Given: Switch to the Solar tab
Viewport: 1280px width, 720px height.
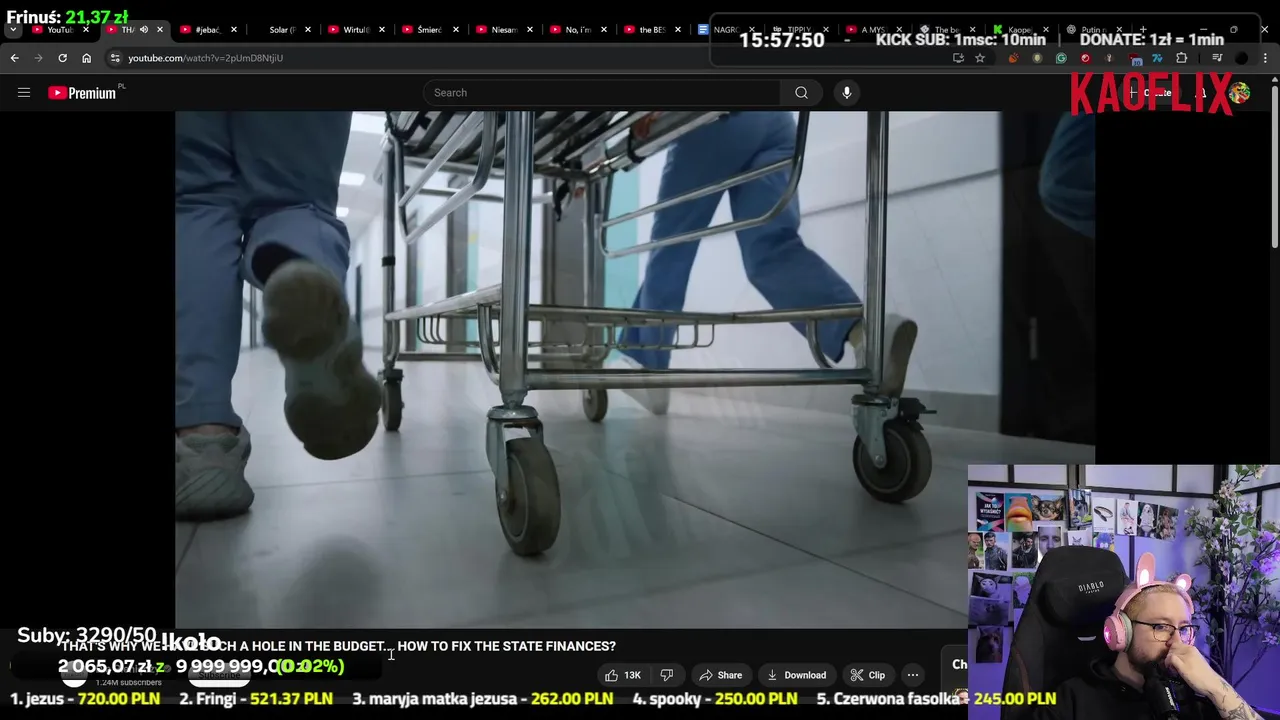Looking at the screenshot, I should [280, 30].
